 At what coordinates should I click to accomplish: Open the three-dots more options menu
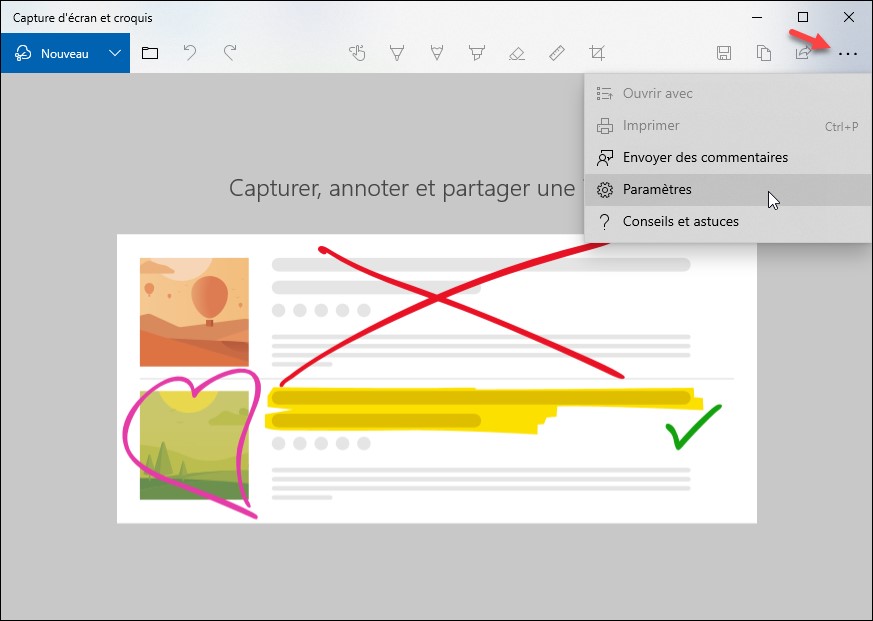848,54
